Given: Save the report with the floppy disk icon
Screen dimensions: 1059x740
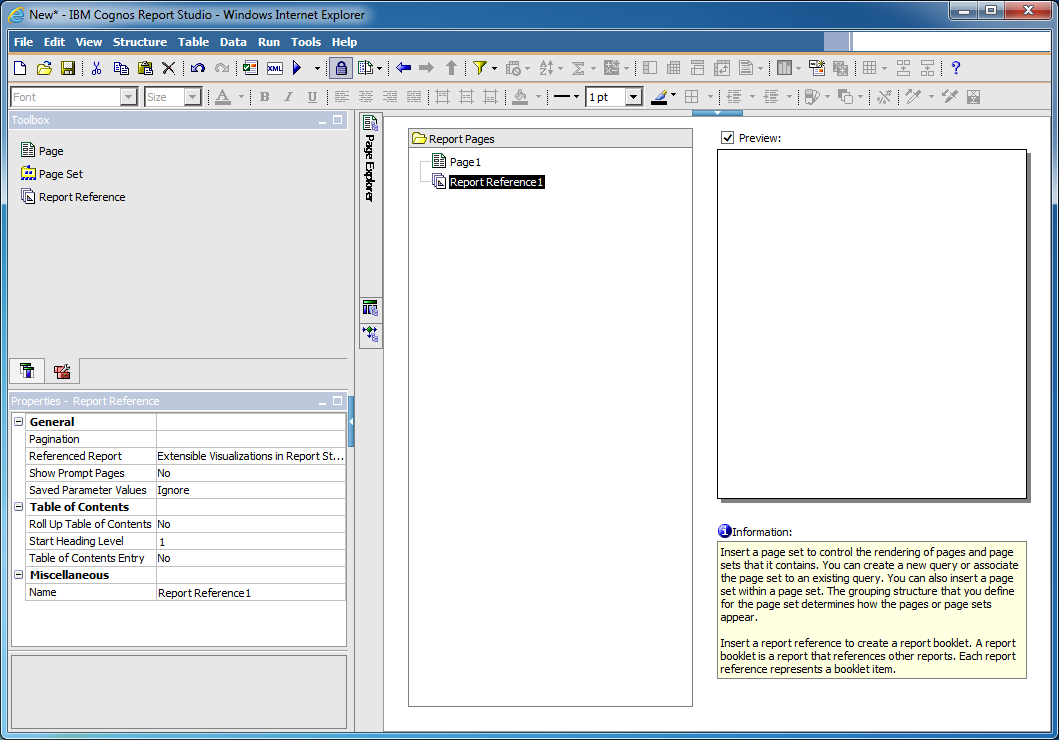Looking at the screenshot, I should coord(68,68).
